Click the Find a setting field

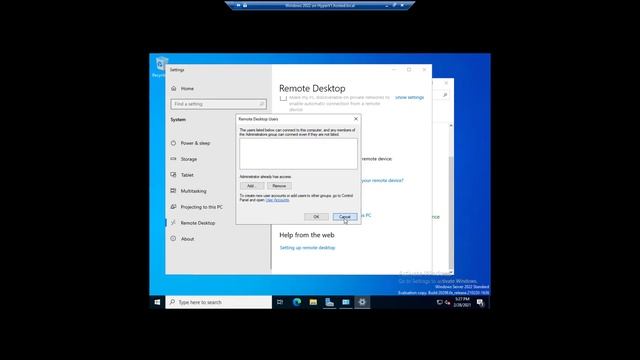pos(219,104)
